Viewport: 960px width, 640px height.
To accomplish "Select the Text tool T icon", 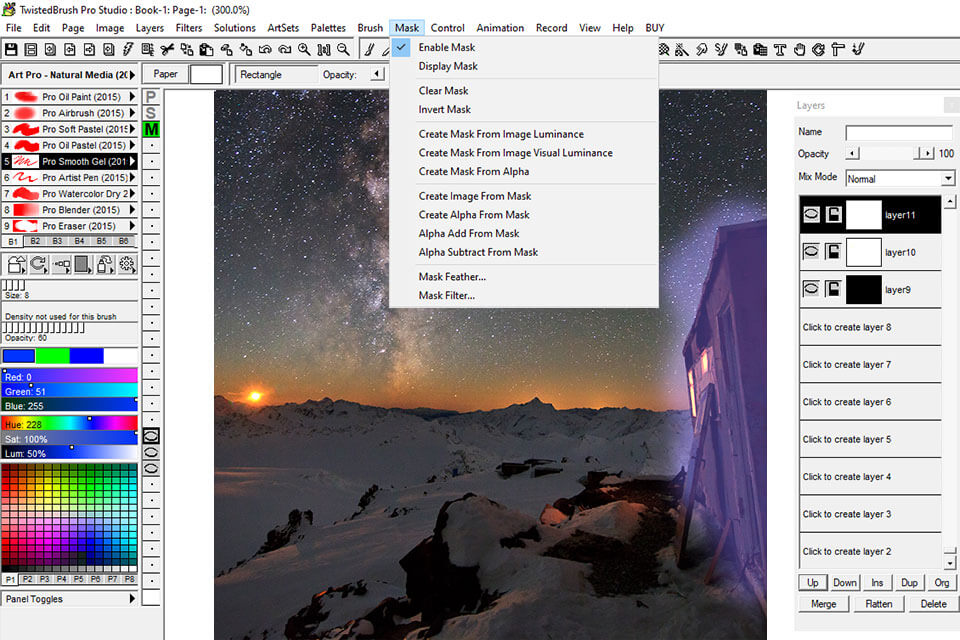I will 779,50.
